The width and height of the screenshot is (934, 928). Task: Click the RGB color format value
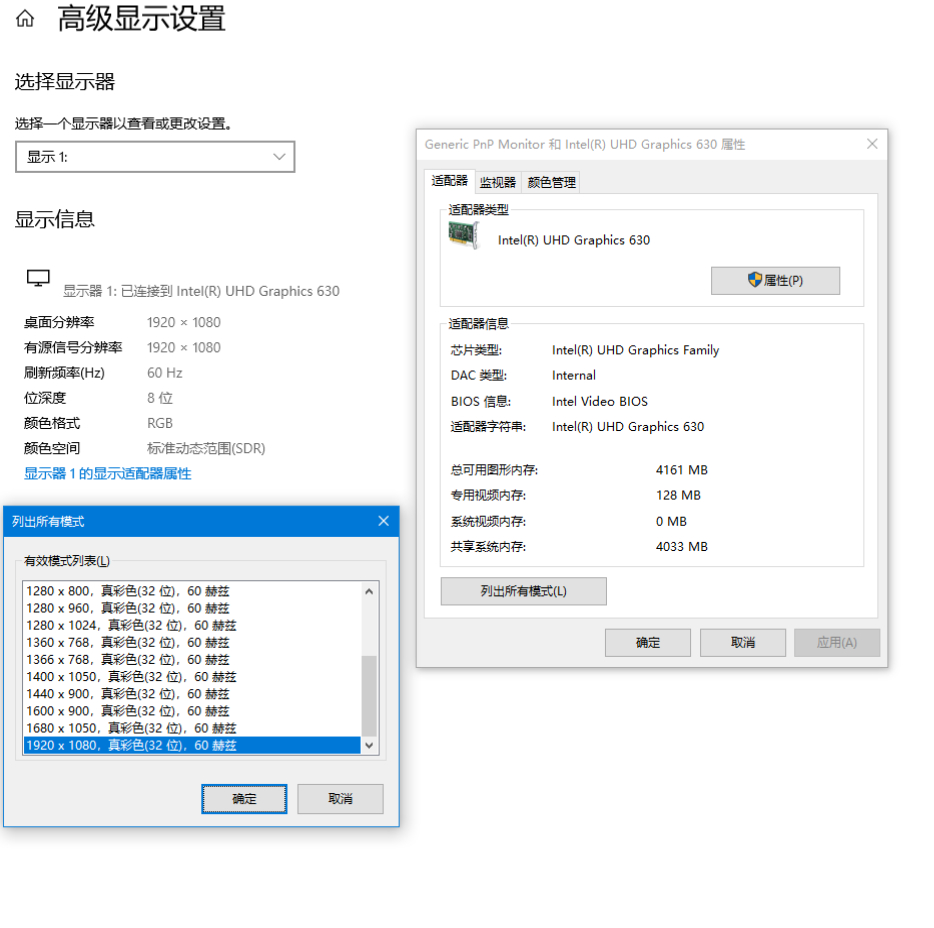160,423
